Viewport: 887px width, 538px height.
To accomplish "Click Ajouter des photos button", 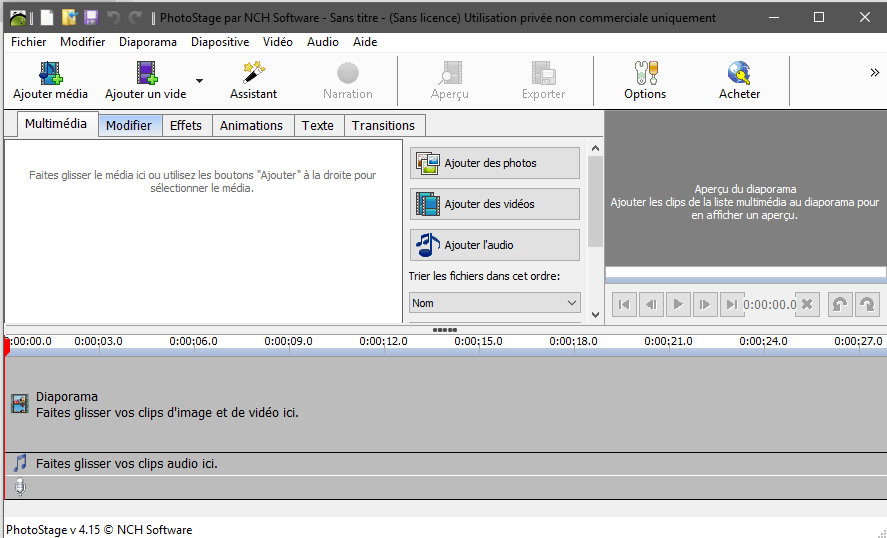I will (495, 163).
